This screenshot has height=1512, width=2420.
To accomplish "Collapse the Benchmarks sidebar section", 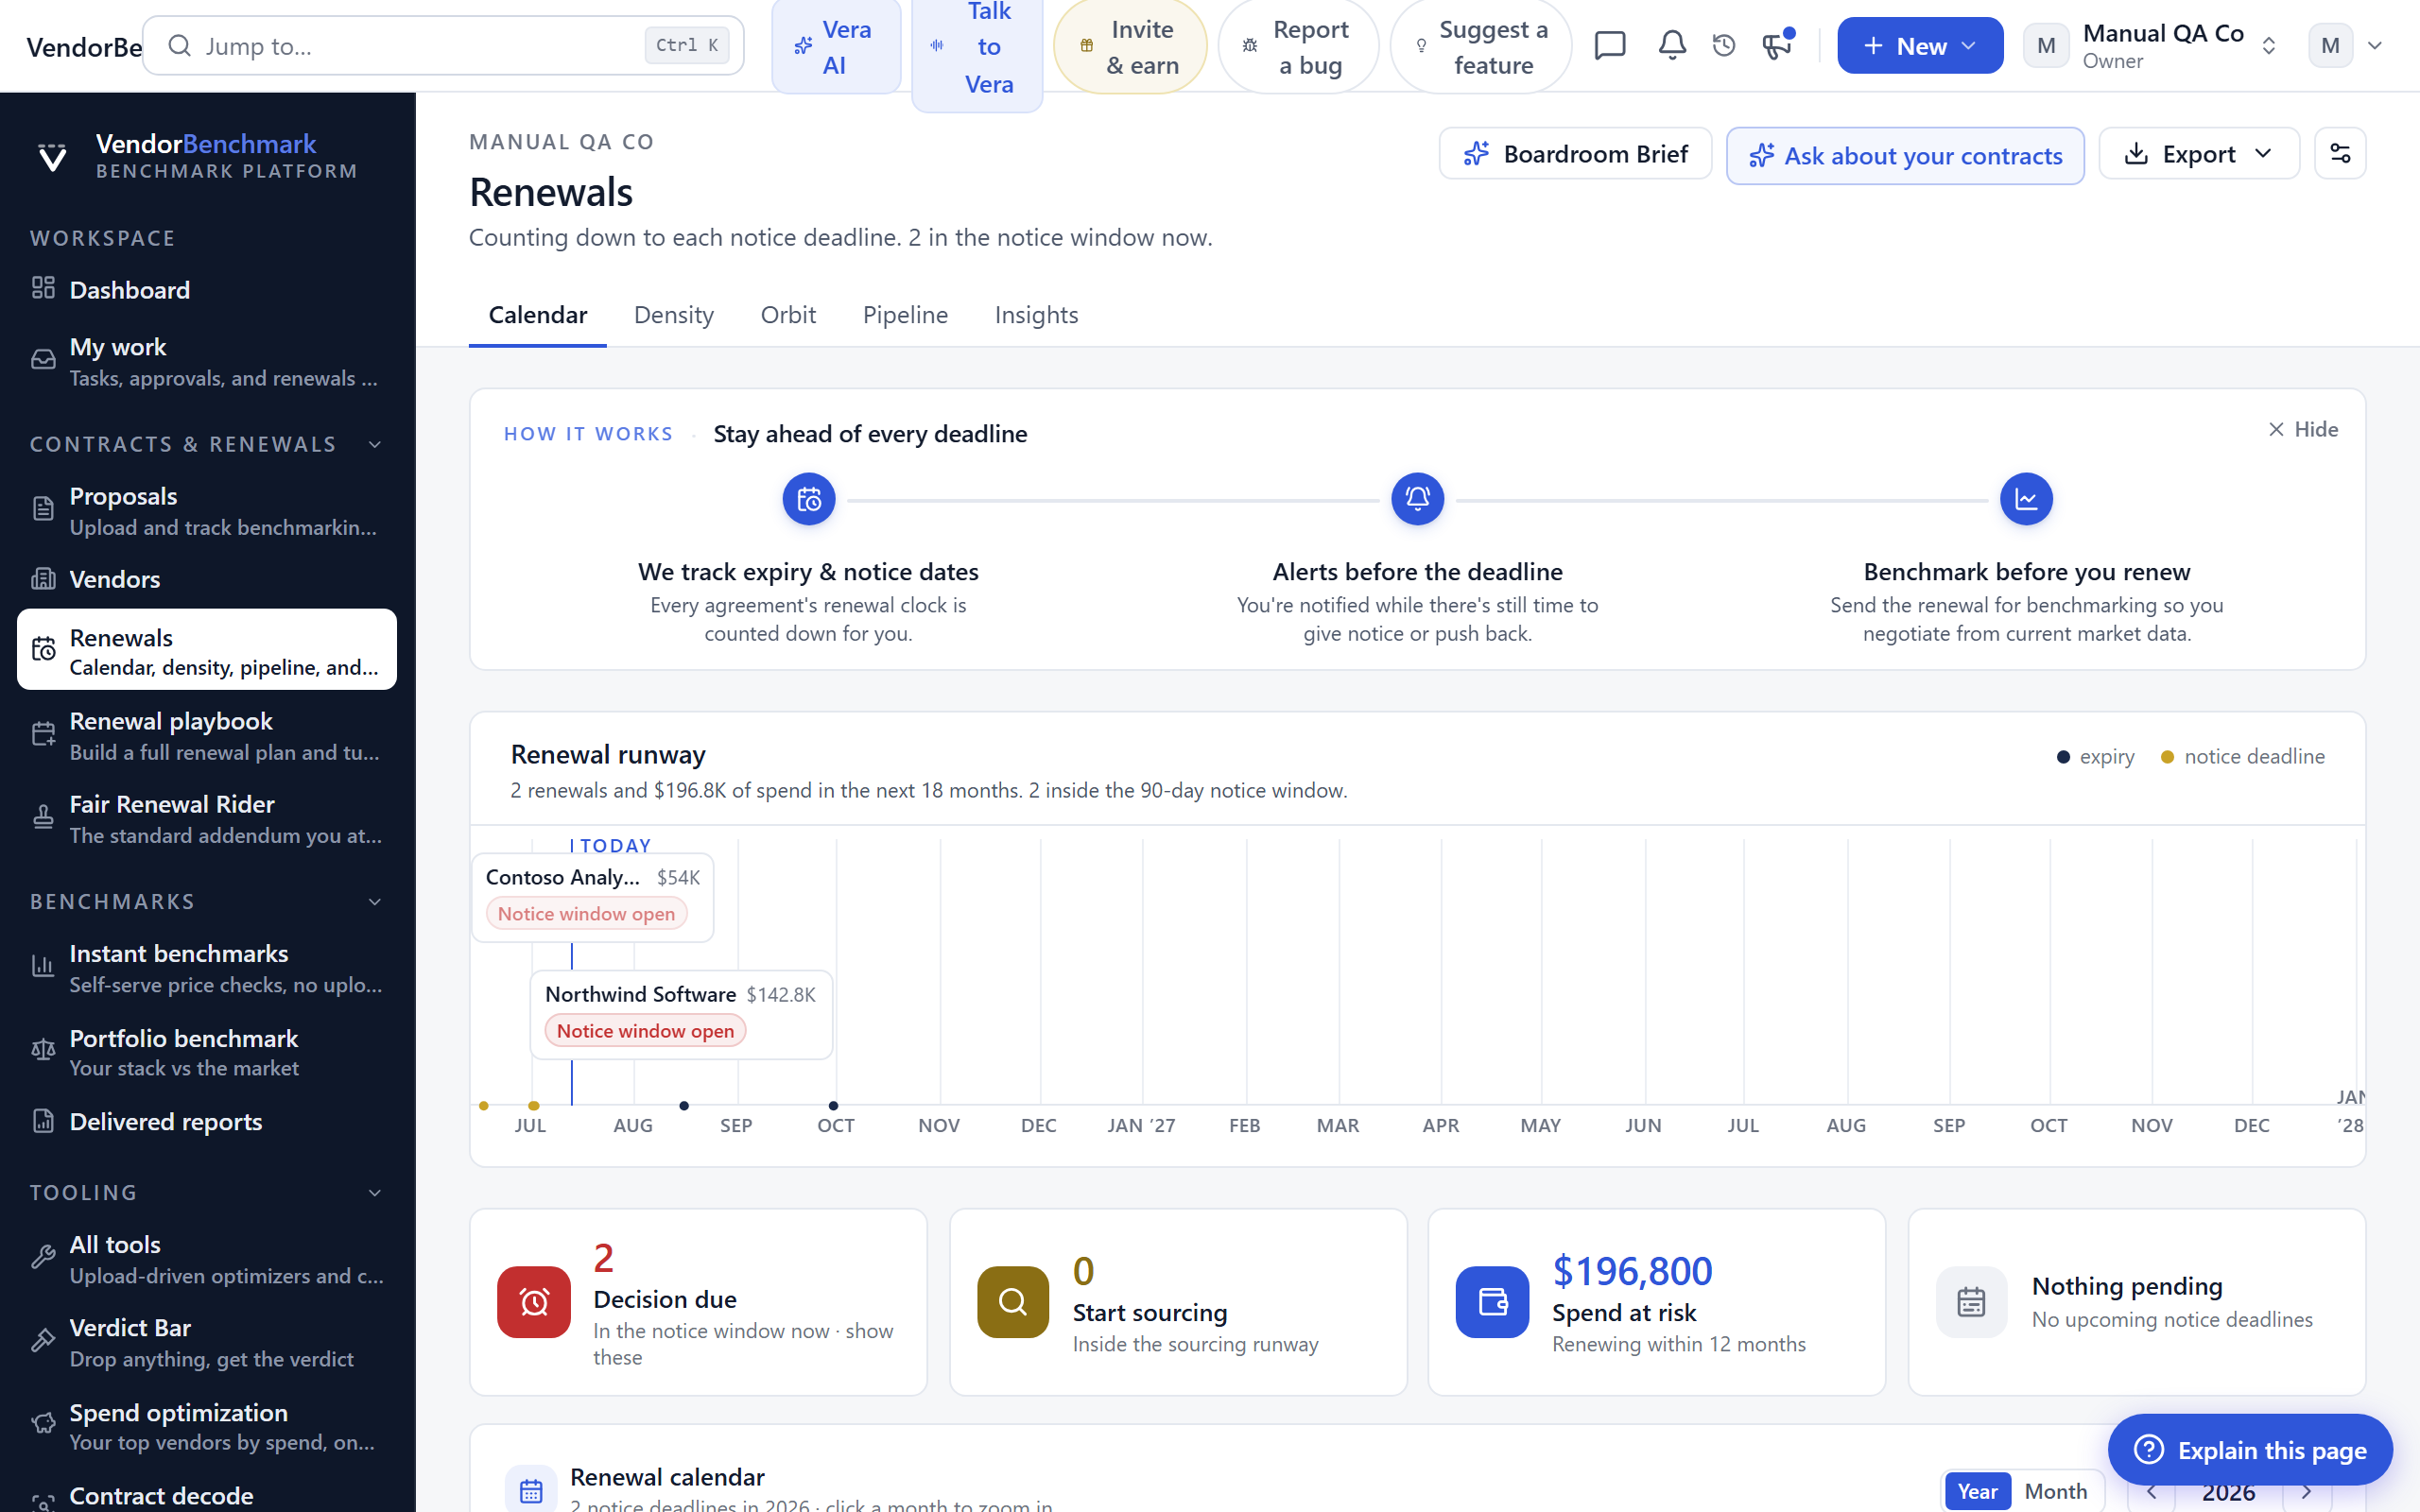I will click(375, 902).
